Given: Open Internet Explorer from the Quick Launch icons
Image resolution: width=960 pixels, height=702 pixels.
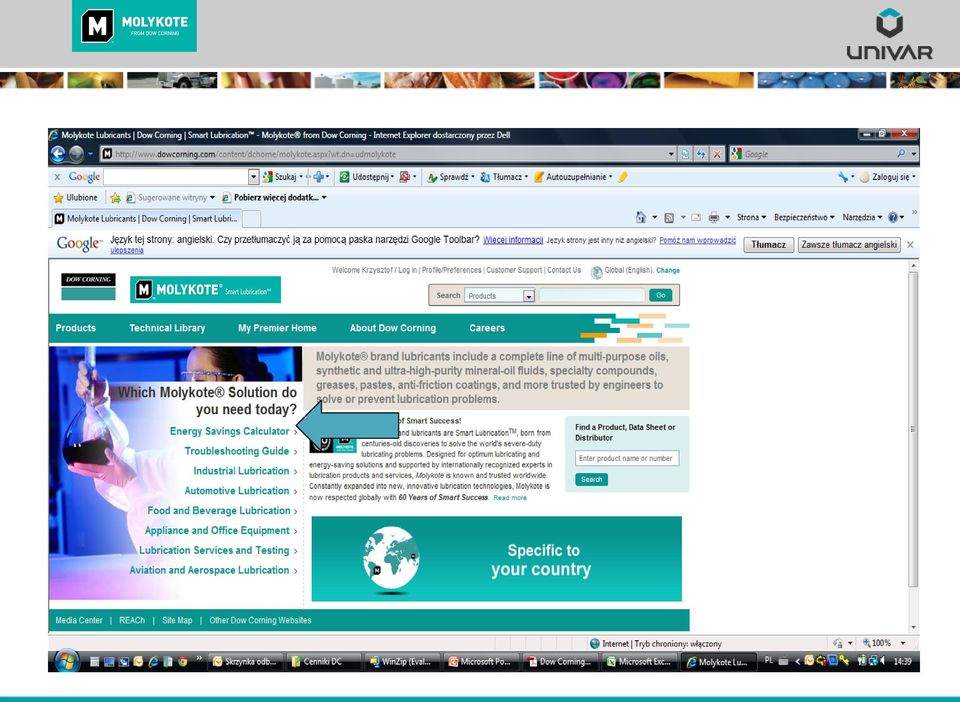Looking at the screenshot, I should [153, 662].
